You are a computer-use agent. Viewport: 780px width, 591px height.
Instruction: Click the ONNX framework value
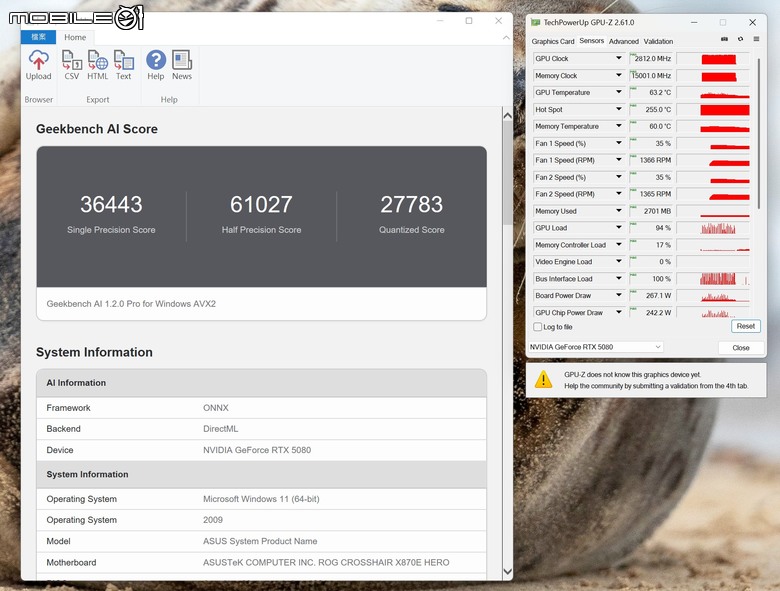click(x=215, y=408)
